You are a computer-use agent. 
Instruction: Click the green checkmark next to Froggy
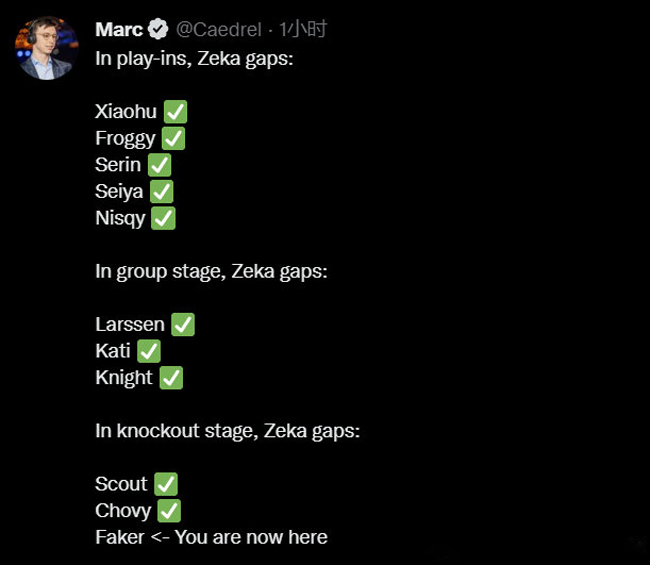(173, 138)
